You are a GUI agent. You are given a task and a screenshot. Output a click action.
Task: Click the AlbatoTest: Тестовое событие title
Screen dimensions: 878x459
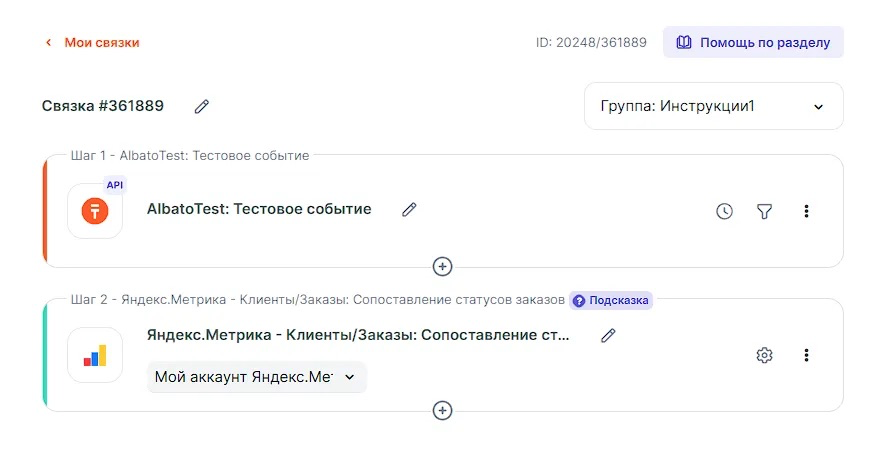coord(259,209)
